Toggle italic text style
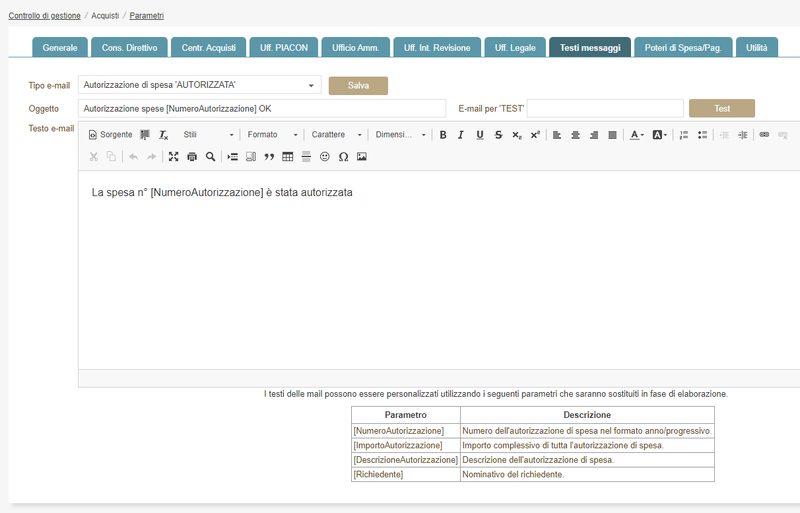The width and height of the screenshot is (800, 513). (461, 135)
